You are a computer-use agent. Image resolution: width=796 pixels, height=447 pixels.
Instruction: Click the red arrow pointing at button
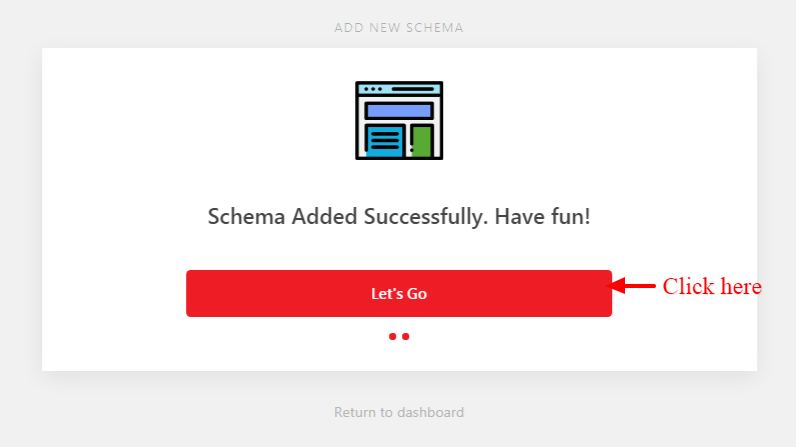point(631,286)
